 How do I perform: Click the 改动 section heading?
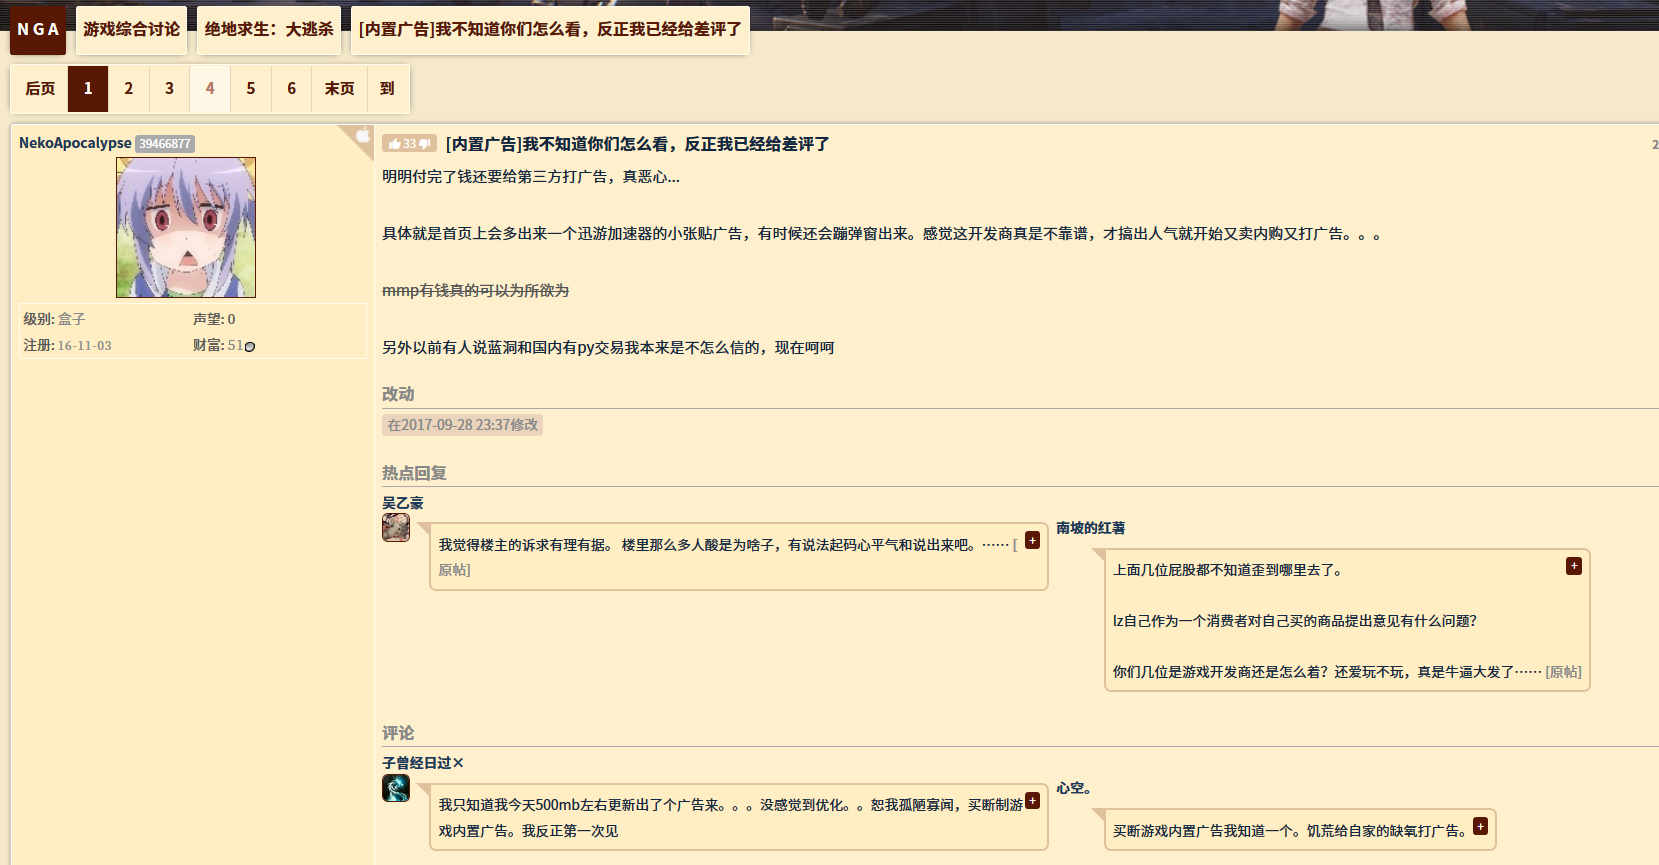pyautogui.click(x=398, y=394)
